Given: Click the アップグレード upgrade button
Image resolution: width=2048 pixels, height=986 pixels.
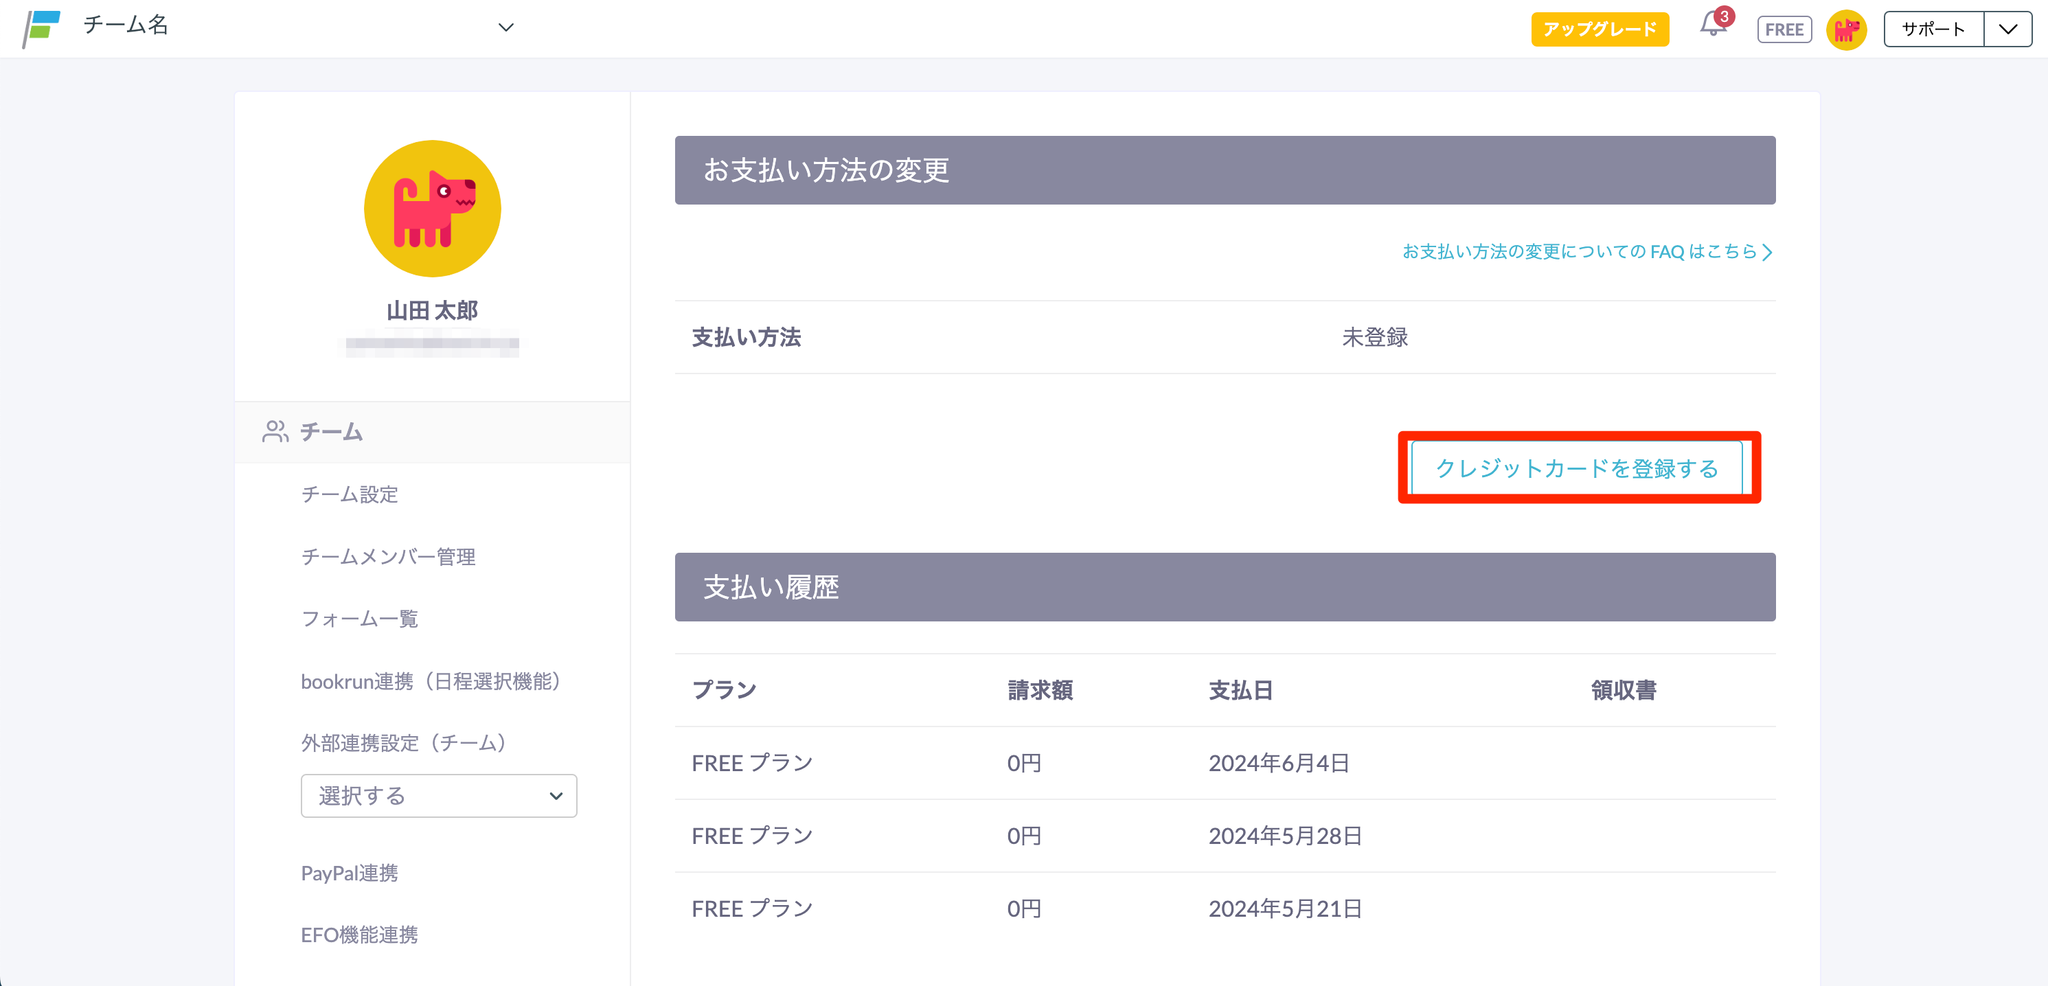Looking at the screenshot, I should 1600,29.
